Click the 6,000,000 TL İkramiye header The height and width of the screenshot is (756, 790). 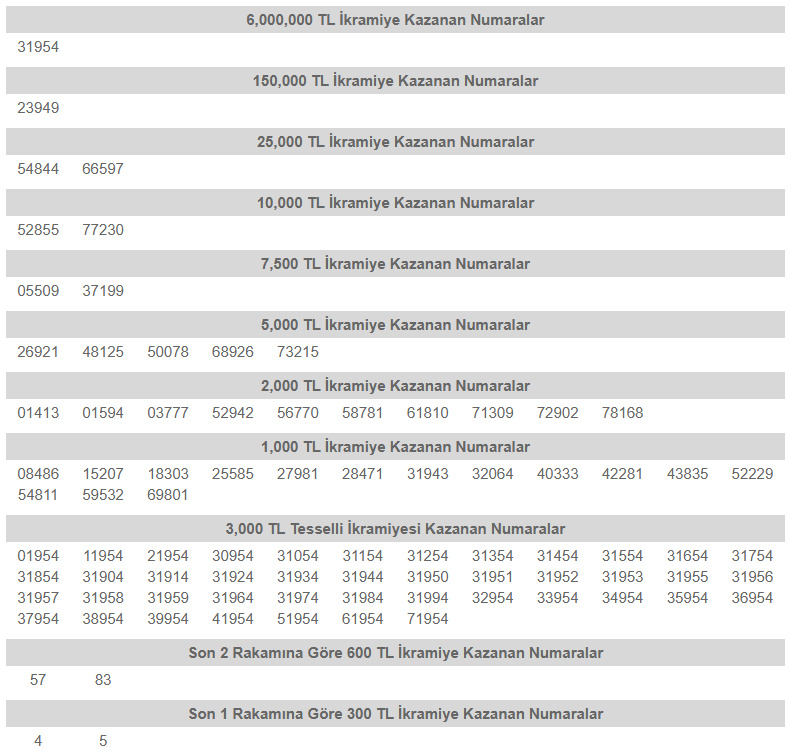pos(395,20)
